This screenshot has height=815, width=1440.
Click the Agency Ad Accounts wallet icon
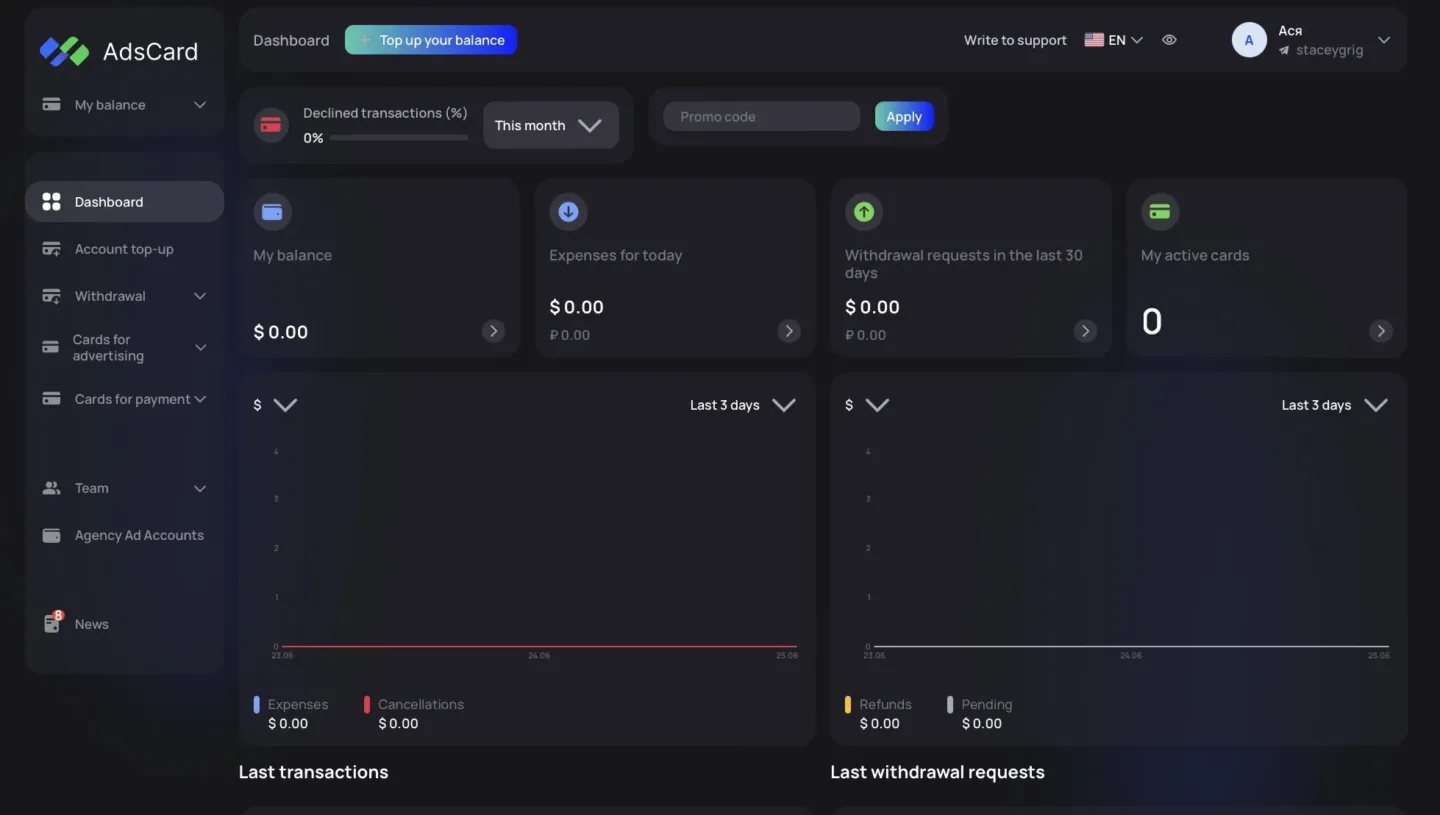coord(51,535)
